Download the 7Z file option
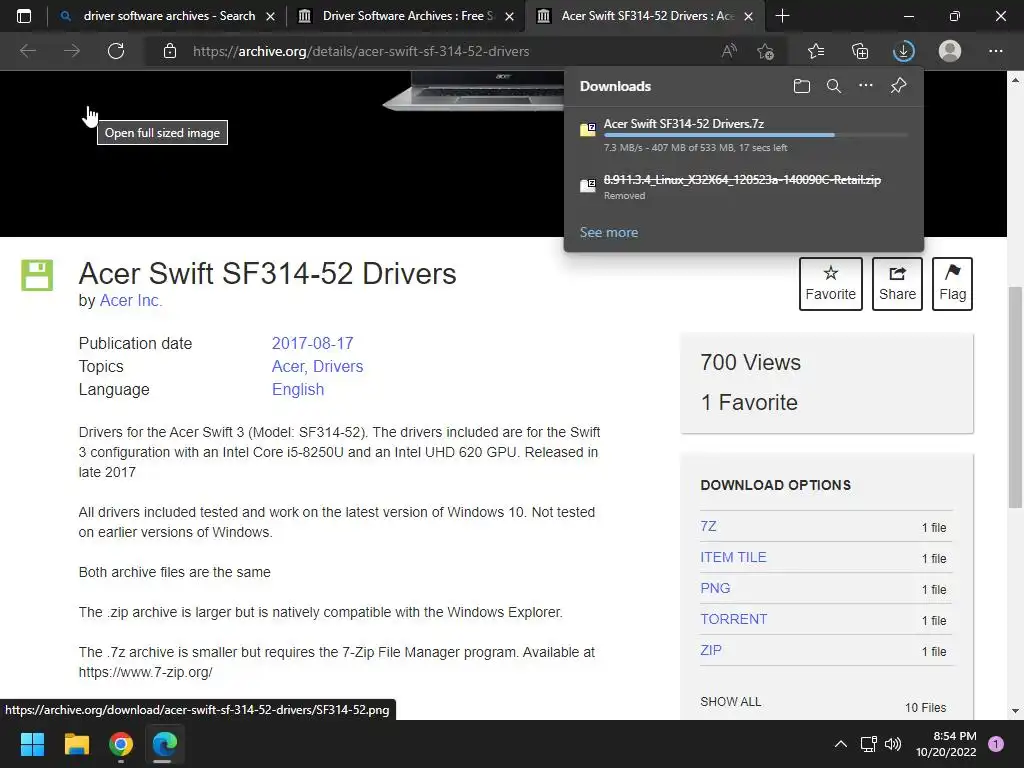 pyautogui.click(x=708, y=526)
